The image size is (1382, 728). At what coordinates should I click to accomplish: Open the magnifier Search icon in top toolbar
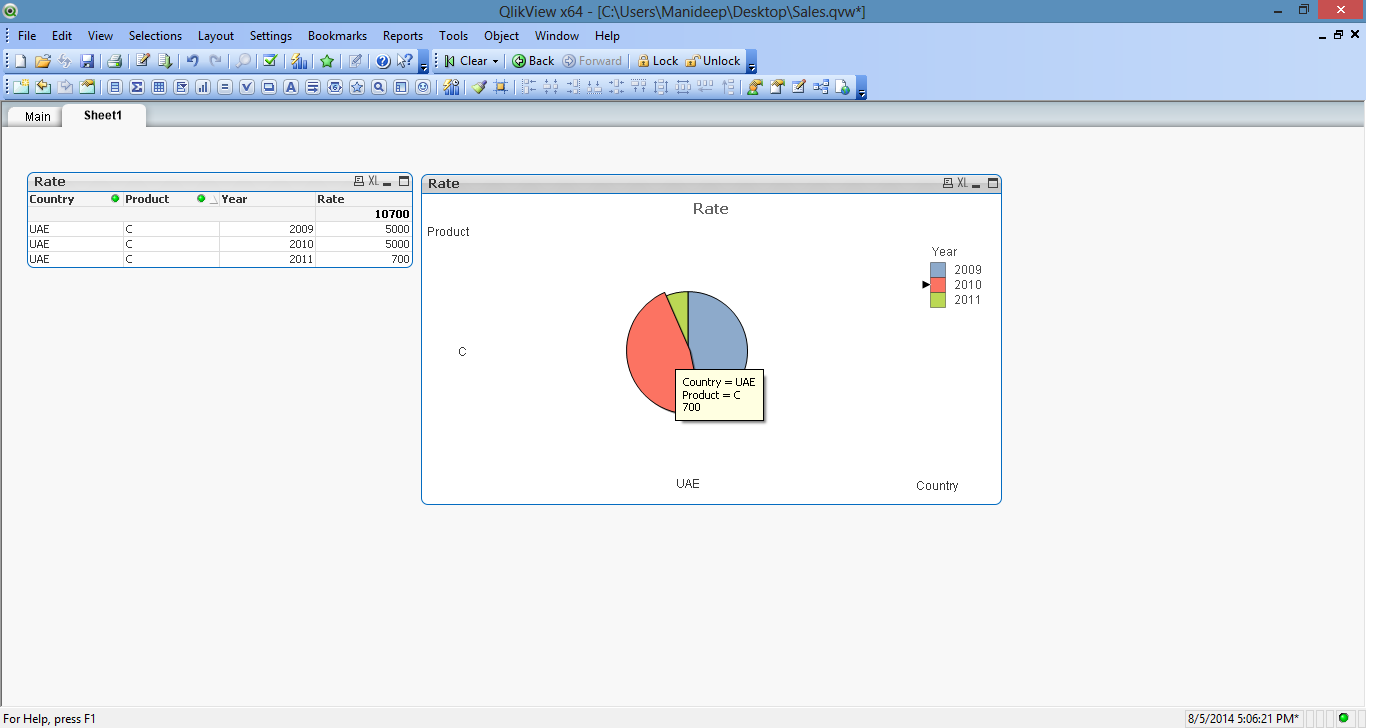[x=243, y=61]
